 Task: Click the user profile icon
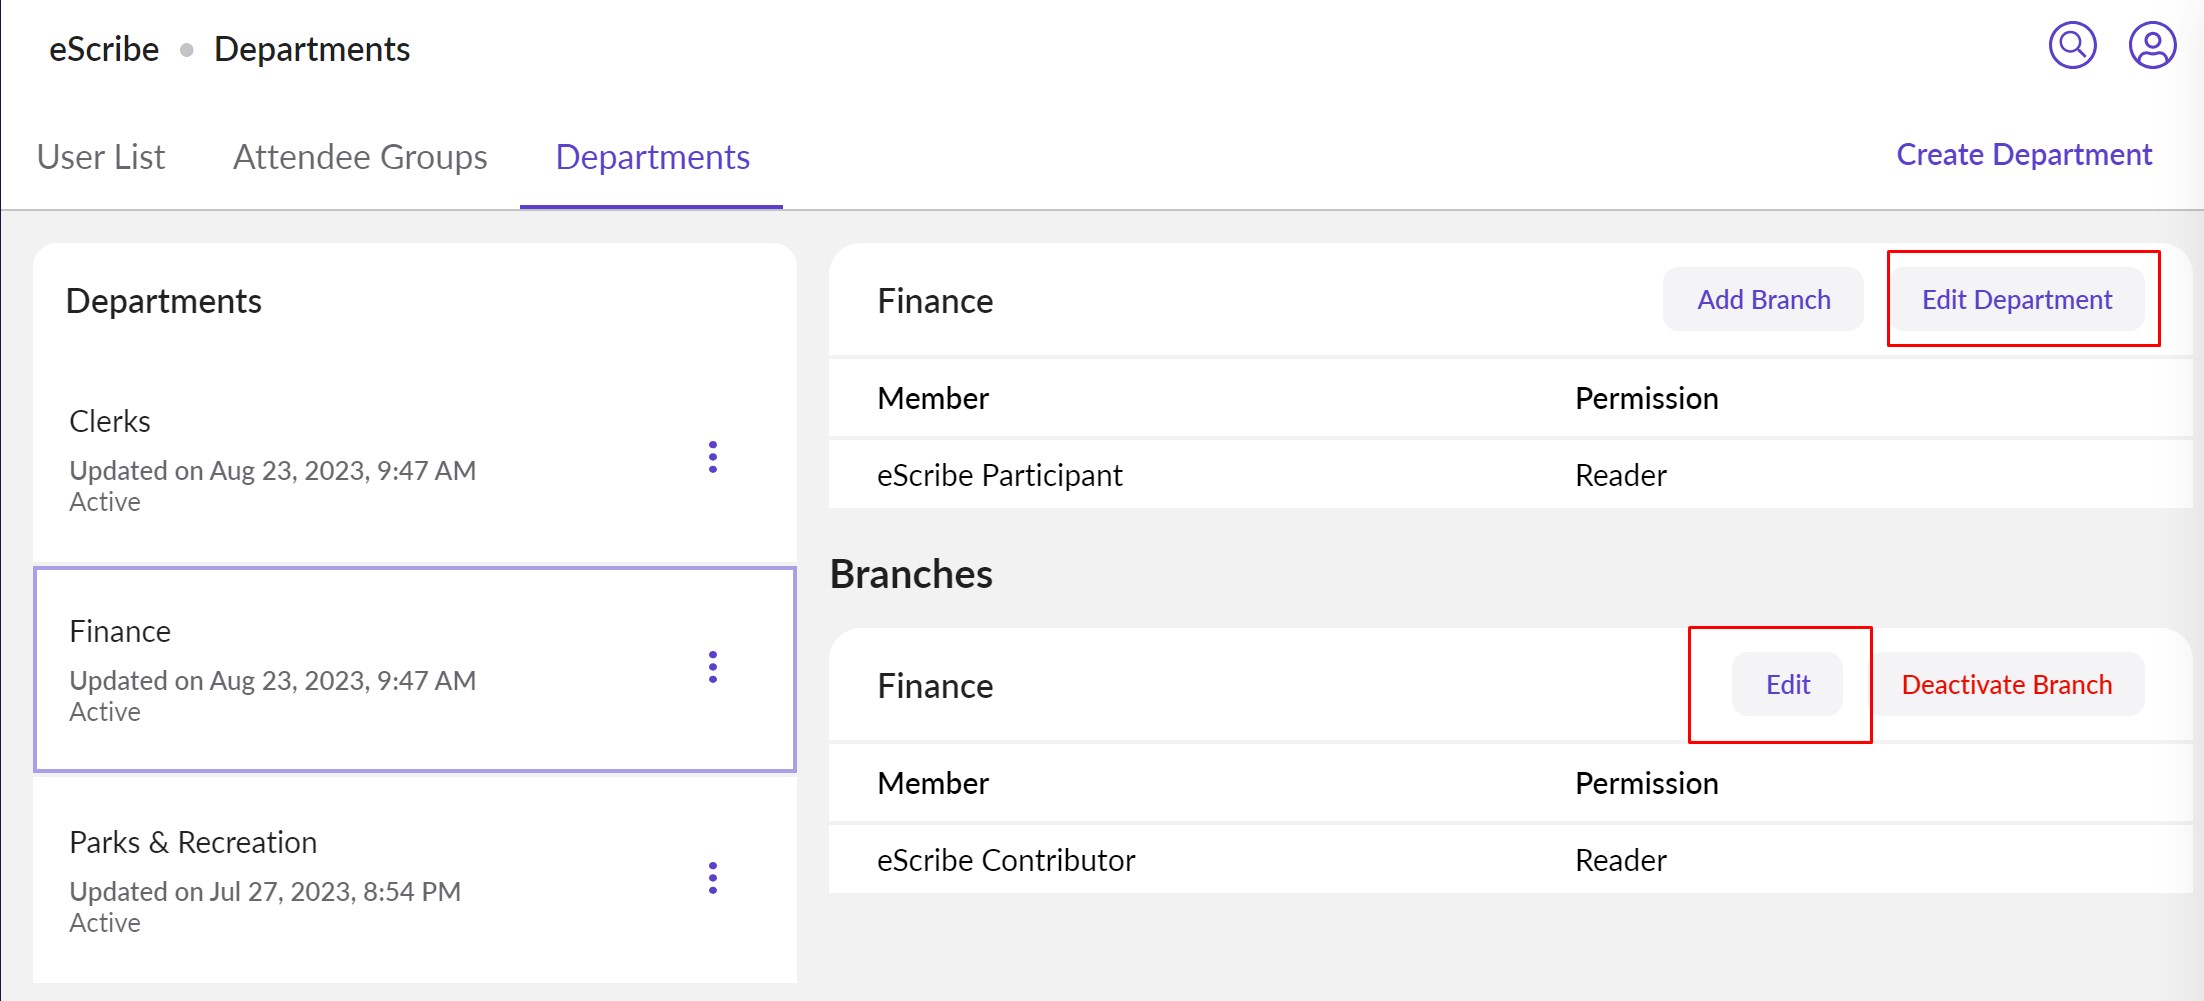point(2152,46)
